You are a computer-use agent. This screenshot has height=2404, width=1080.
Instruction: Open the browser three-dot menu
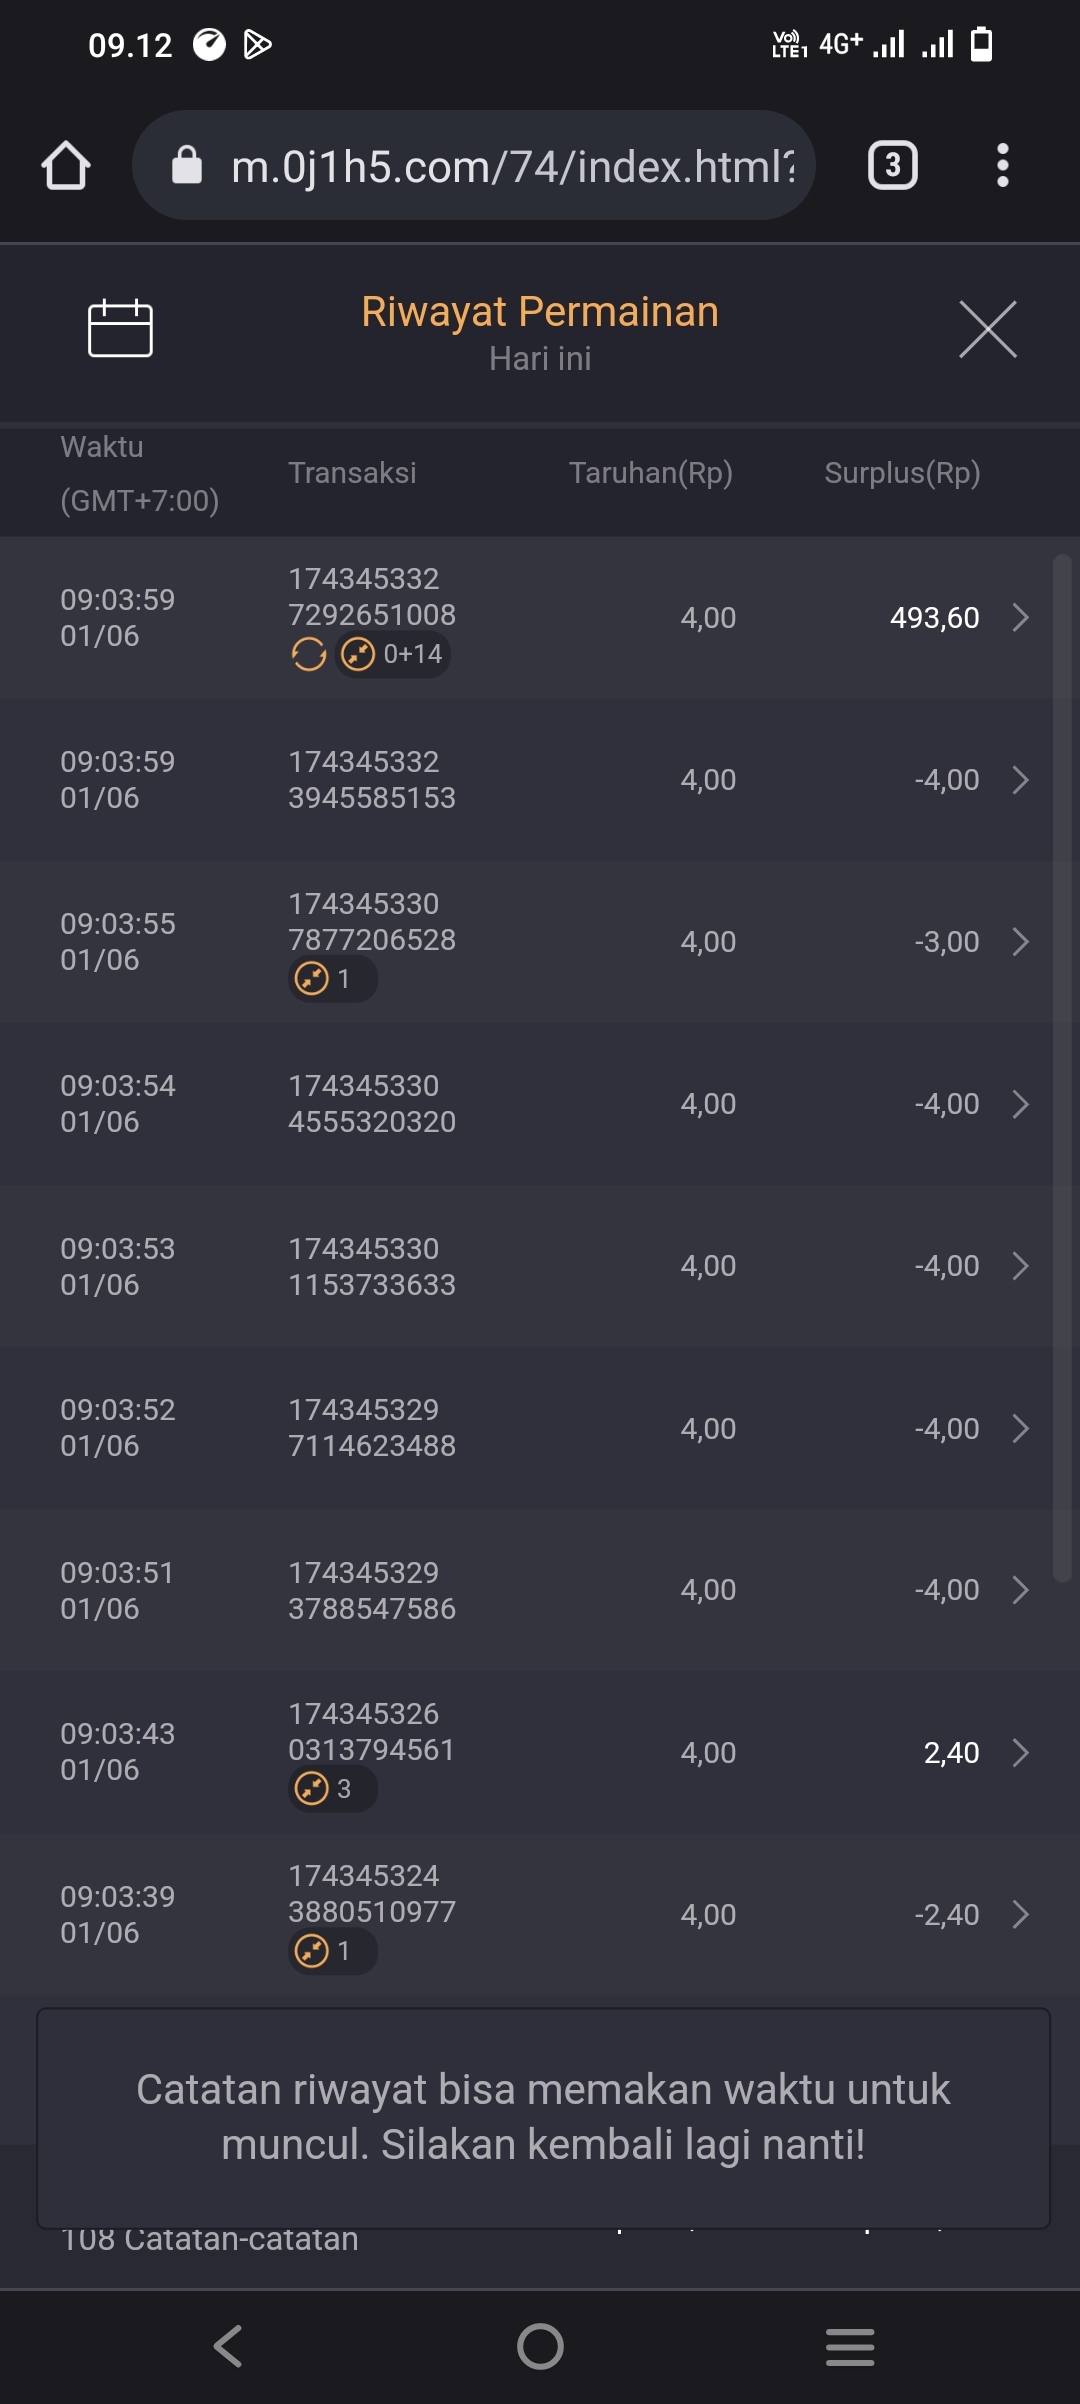[1002, 165]
